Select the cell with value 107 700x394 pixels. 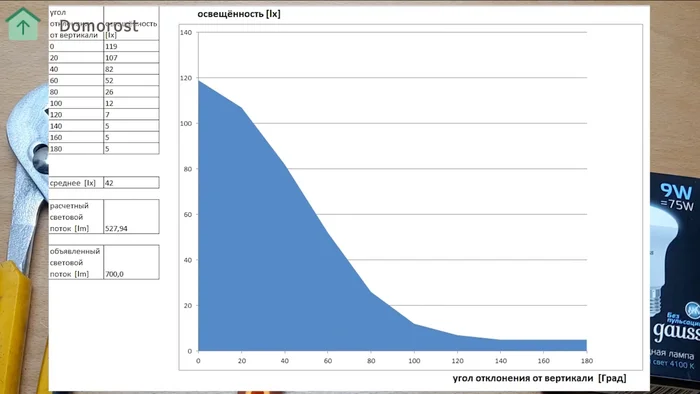(x=131, y=58)
